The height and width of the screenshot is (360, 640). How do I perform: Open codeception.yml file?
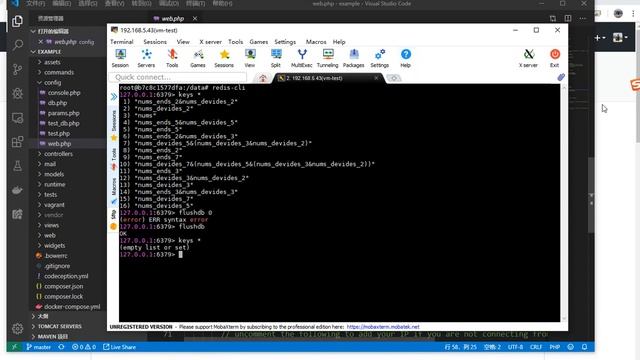coord(66,276)
